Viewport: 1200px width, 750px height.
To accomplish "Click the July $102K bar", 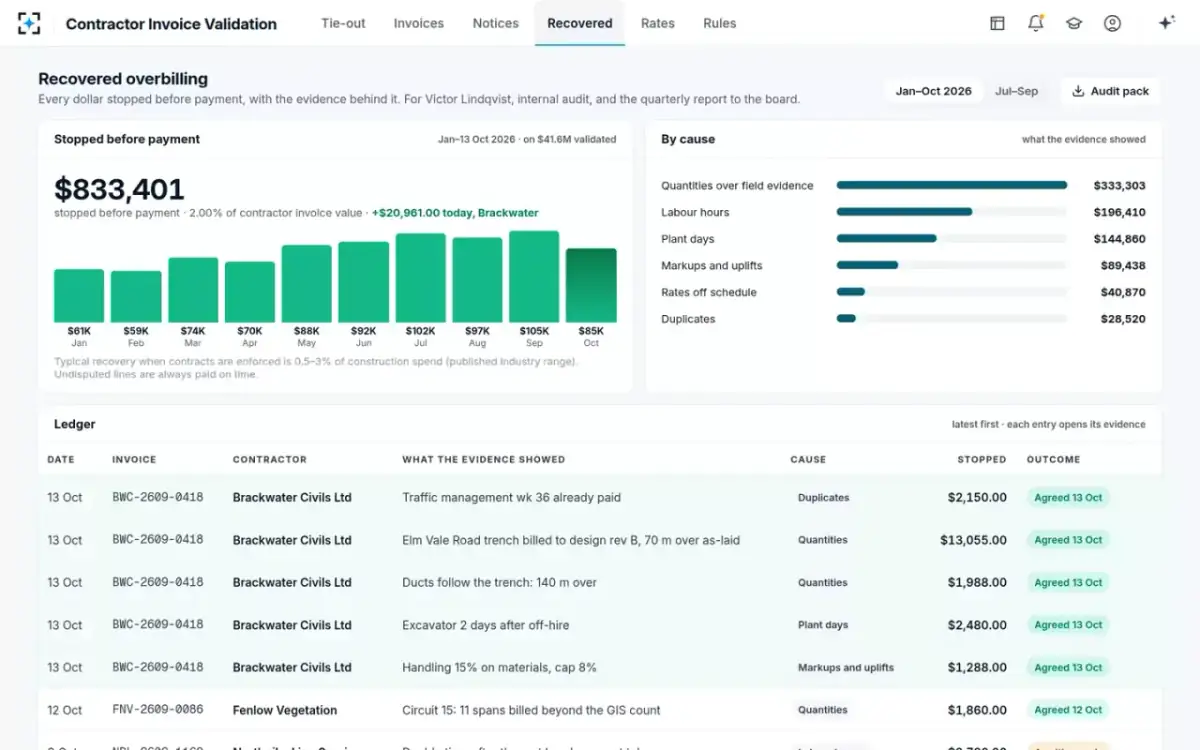I will click(420, 278).
